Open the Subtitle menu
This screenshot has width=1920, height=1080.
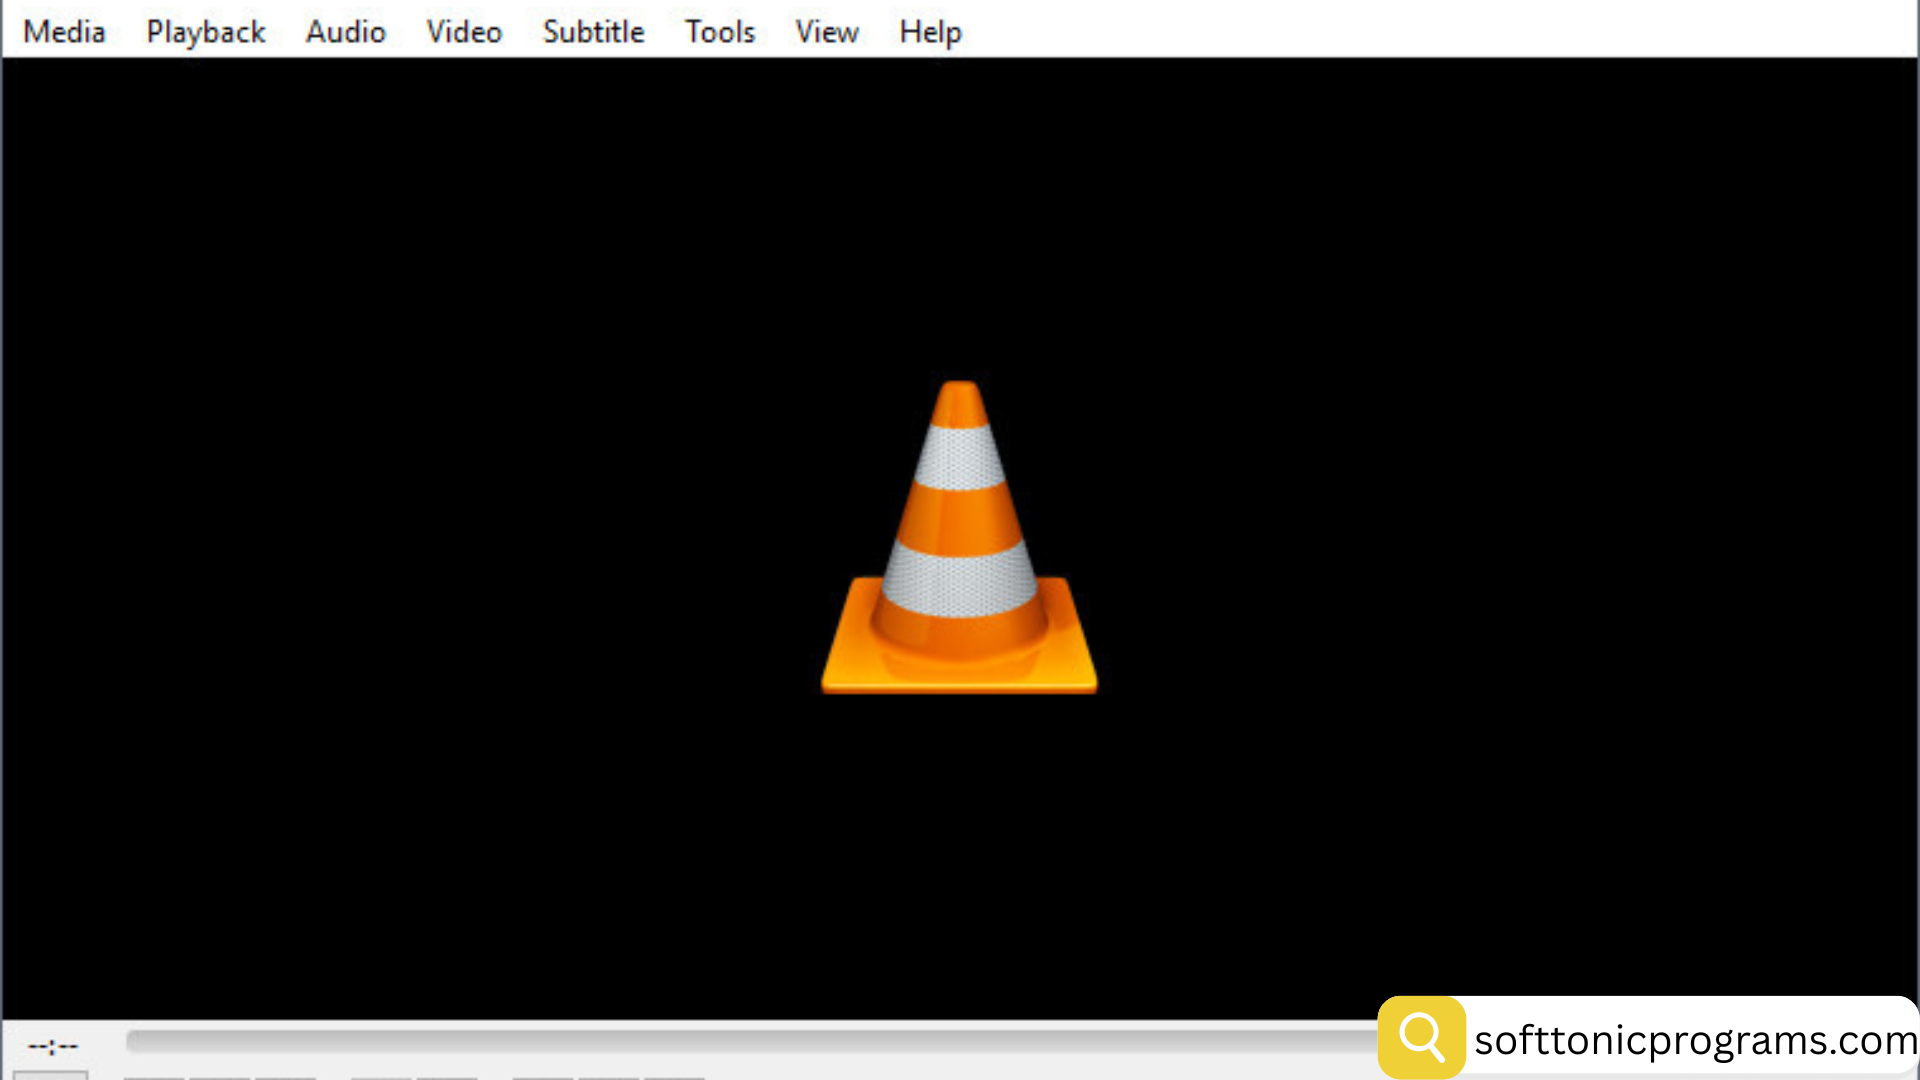[x=592, y=30]
